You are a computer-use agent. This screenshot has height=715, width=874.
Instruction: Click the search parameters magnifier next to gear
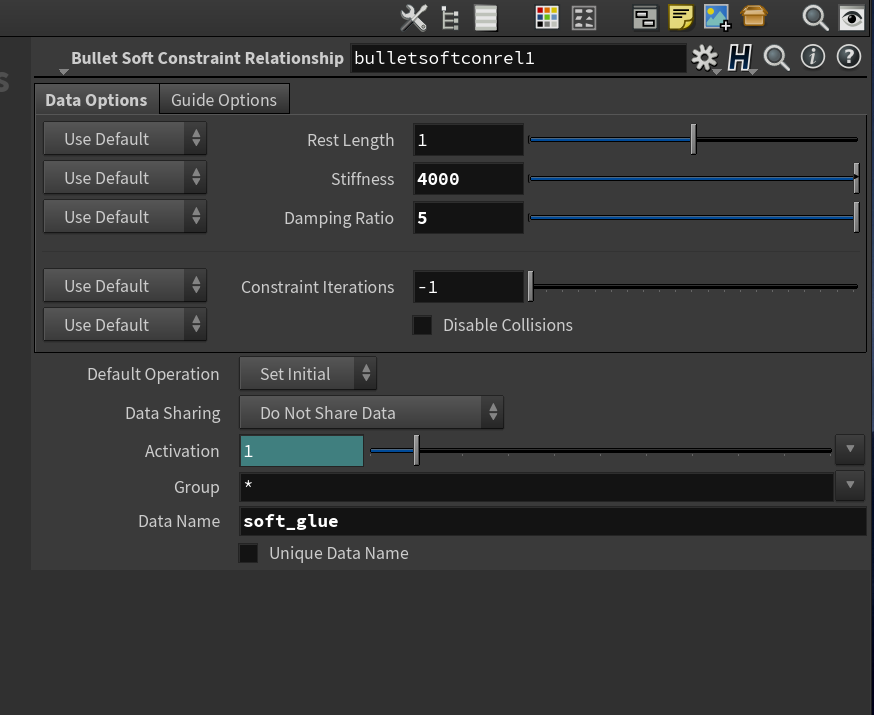pos(776,58)
